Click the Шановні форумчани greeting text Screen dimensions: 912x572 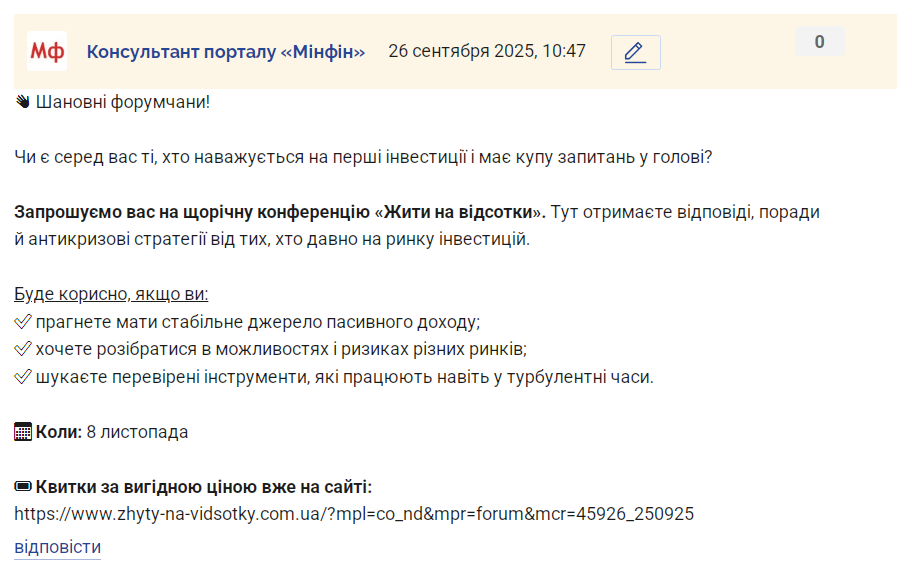coord(123,102)
